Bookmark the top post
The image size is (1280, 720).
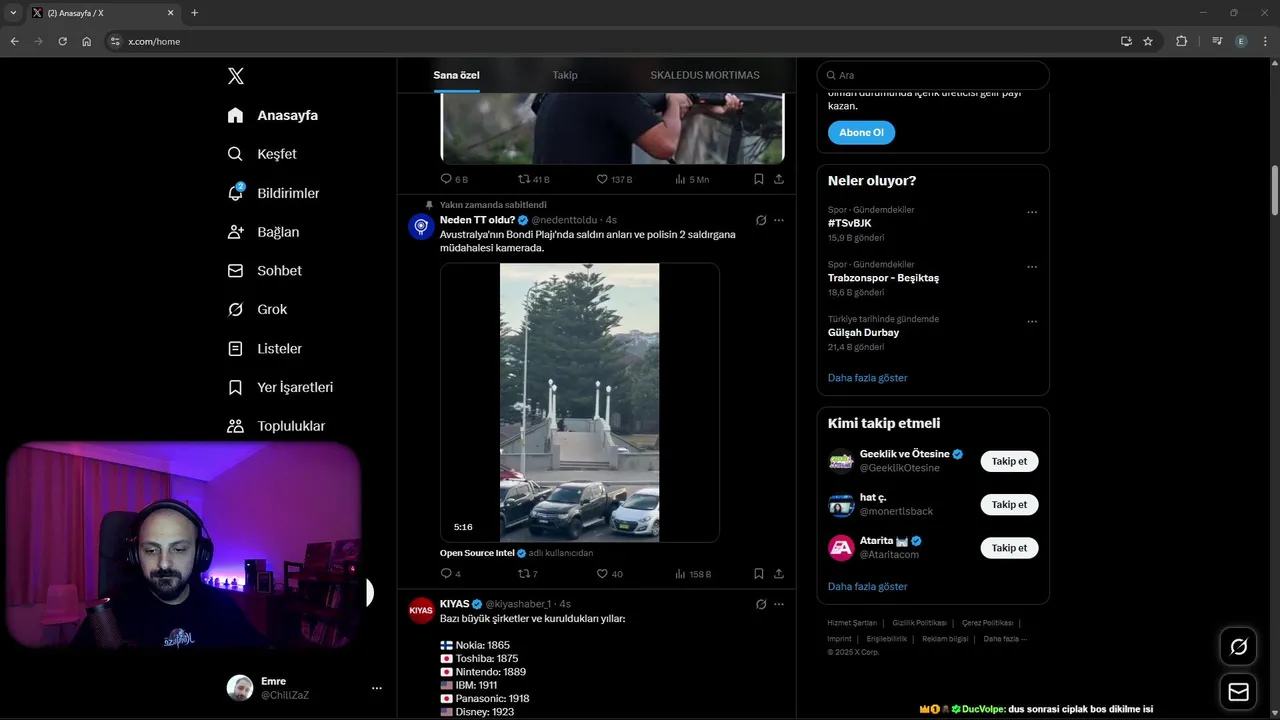(x=758, y=179)
